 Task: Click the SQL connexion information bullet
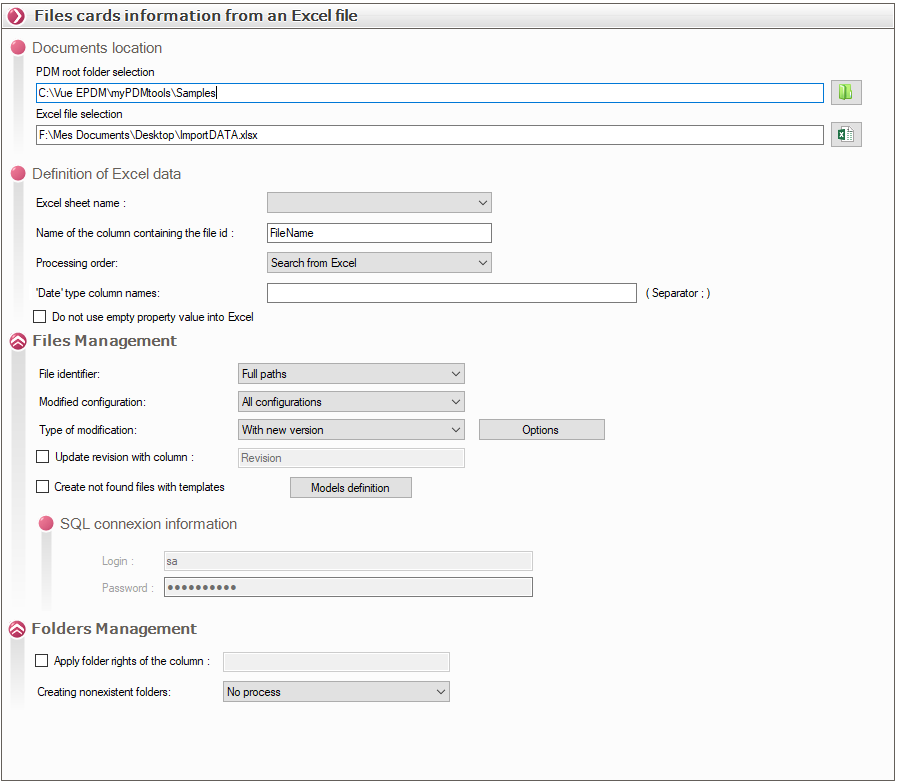click(x=46, y=524)
